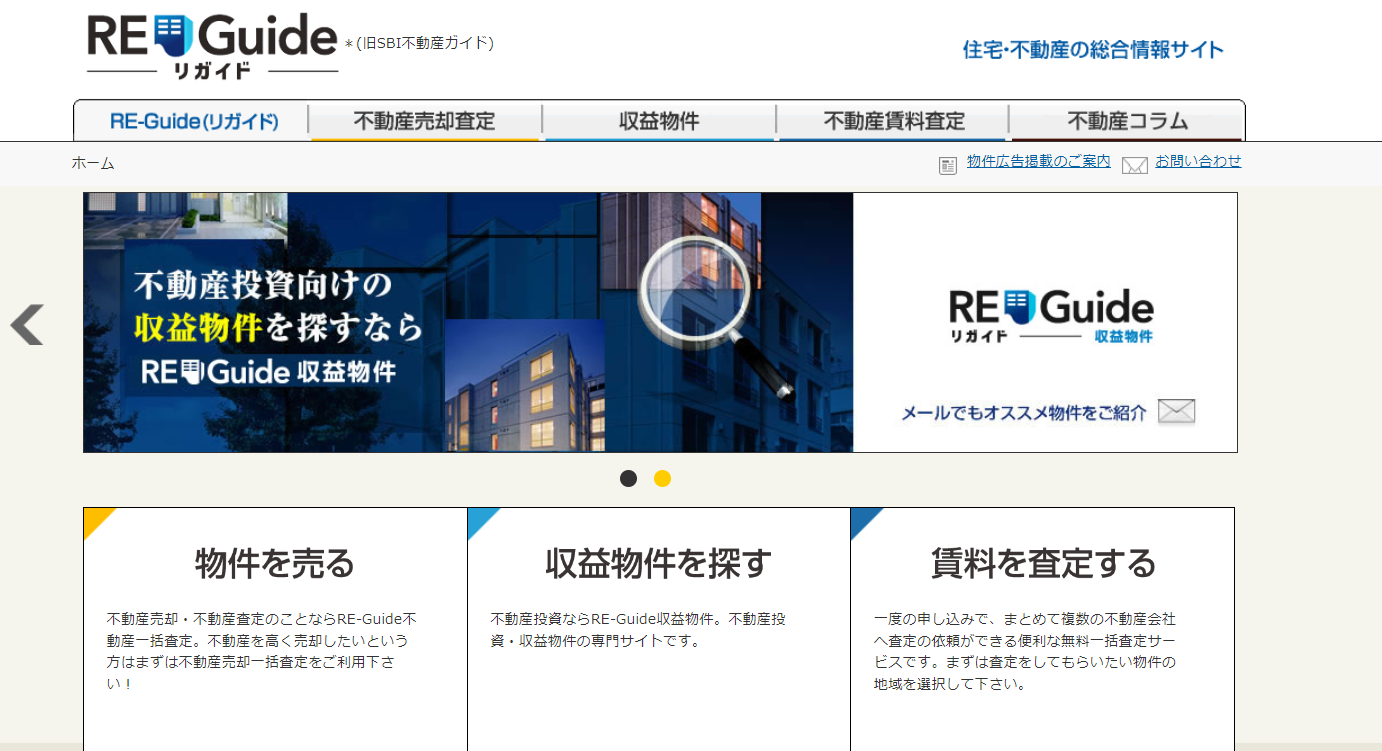
Task: Click the envelope icon beside お問い合わせ
Action: pyautogui.click(x=1134, y=166)
